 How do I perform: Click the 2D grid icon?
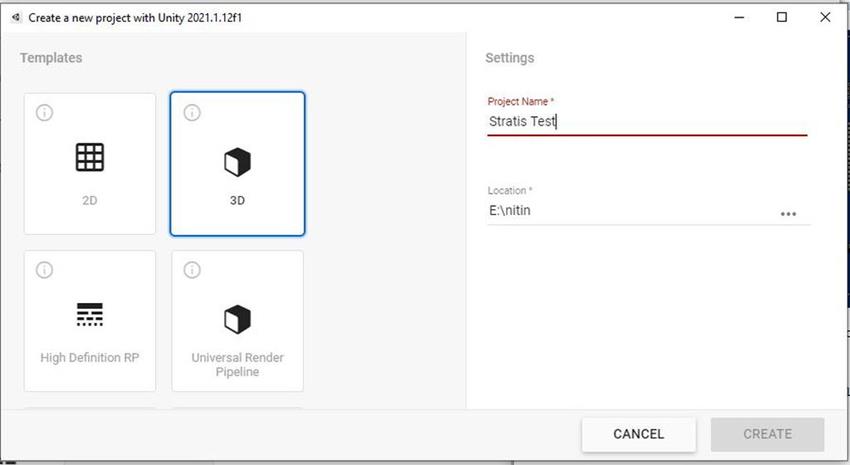90,157
